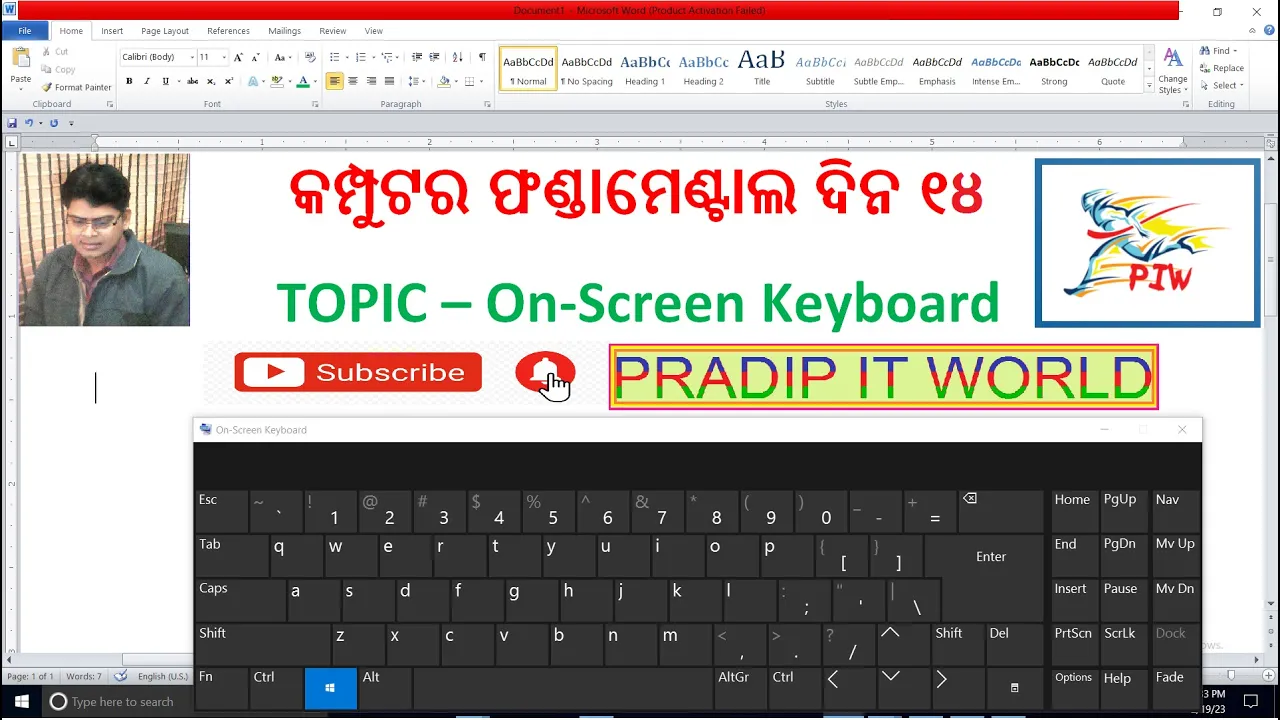Click the Windows Start button
The image size is (1280, 720).
point(21,701)
